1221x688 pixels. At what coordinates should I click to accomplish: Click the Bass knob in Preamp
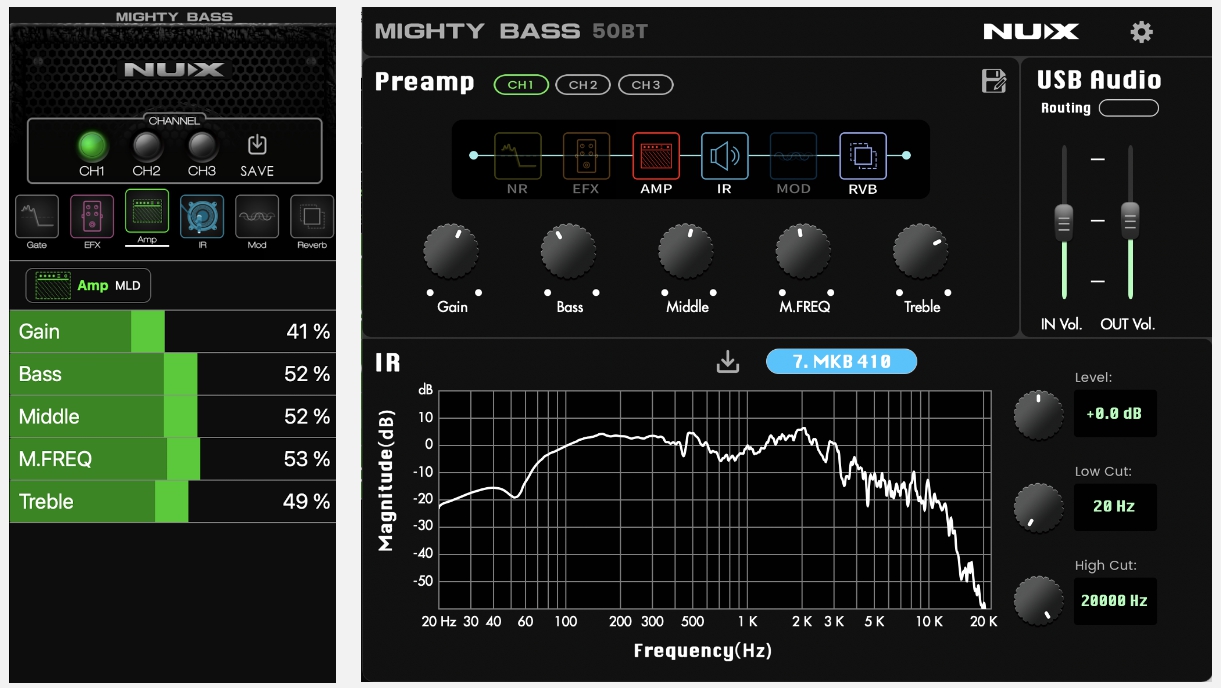coord(569,251)
